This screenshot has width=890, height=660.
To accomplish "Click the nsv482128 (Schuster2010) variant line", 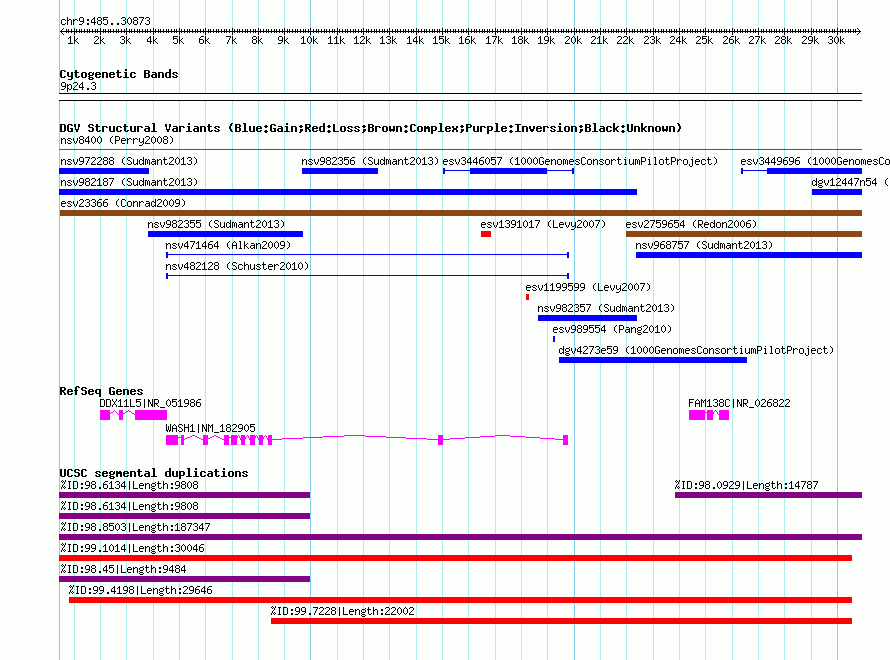I will [x=367, y=276].
